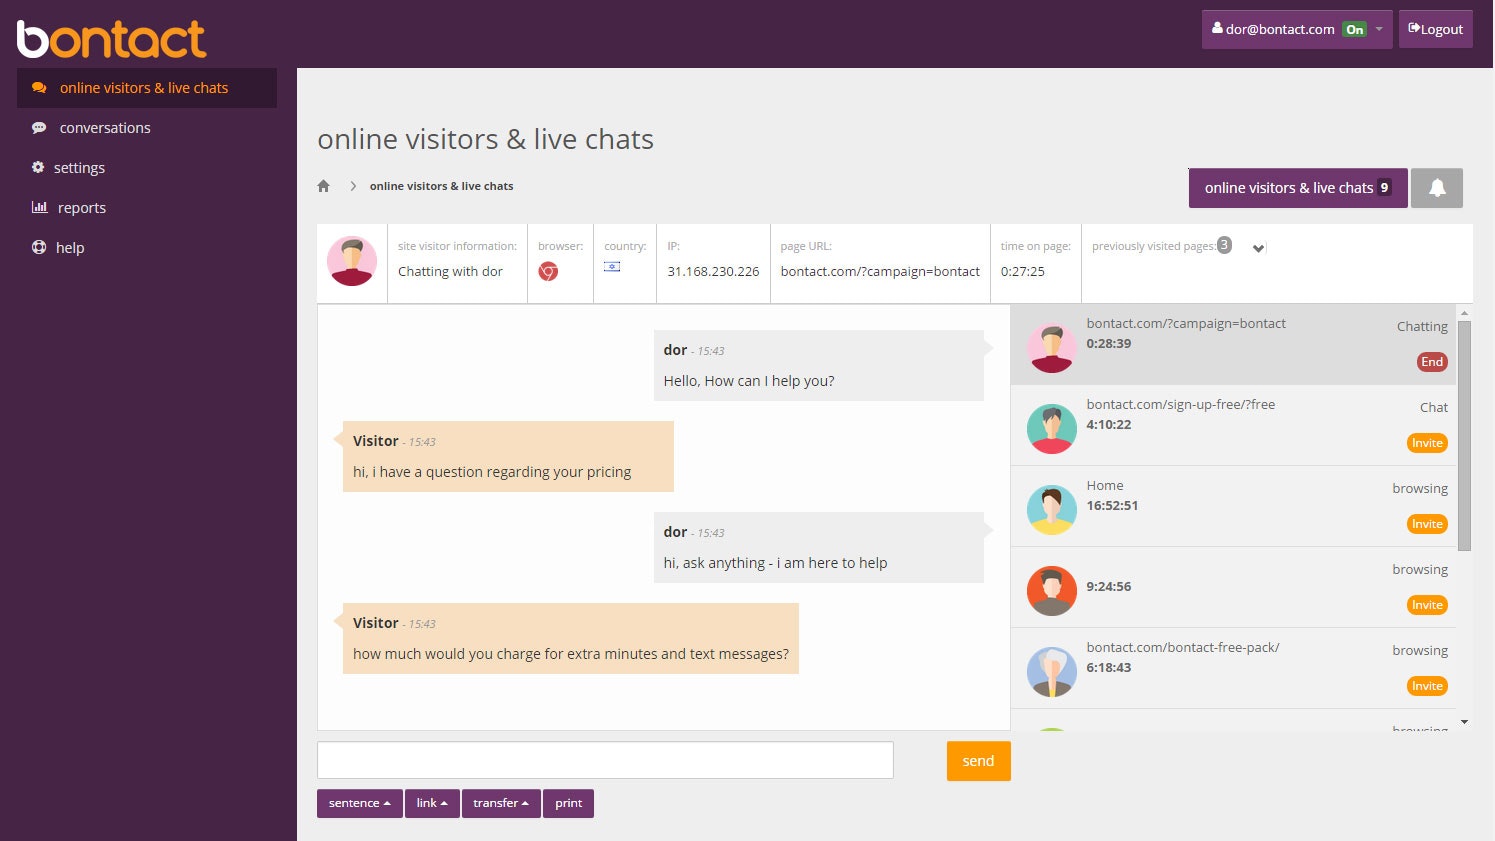Click the previously visited pages count badge 3
1495x841 pixels.
point(1224,245)
